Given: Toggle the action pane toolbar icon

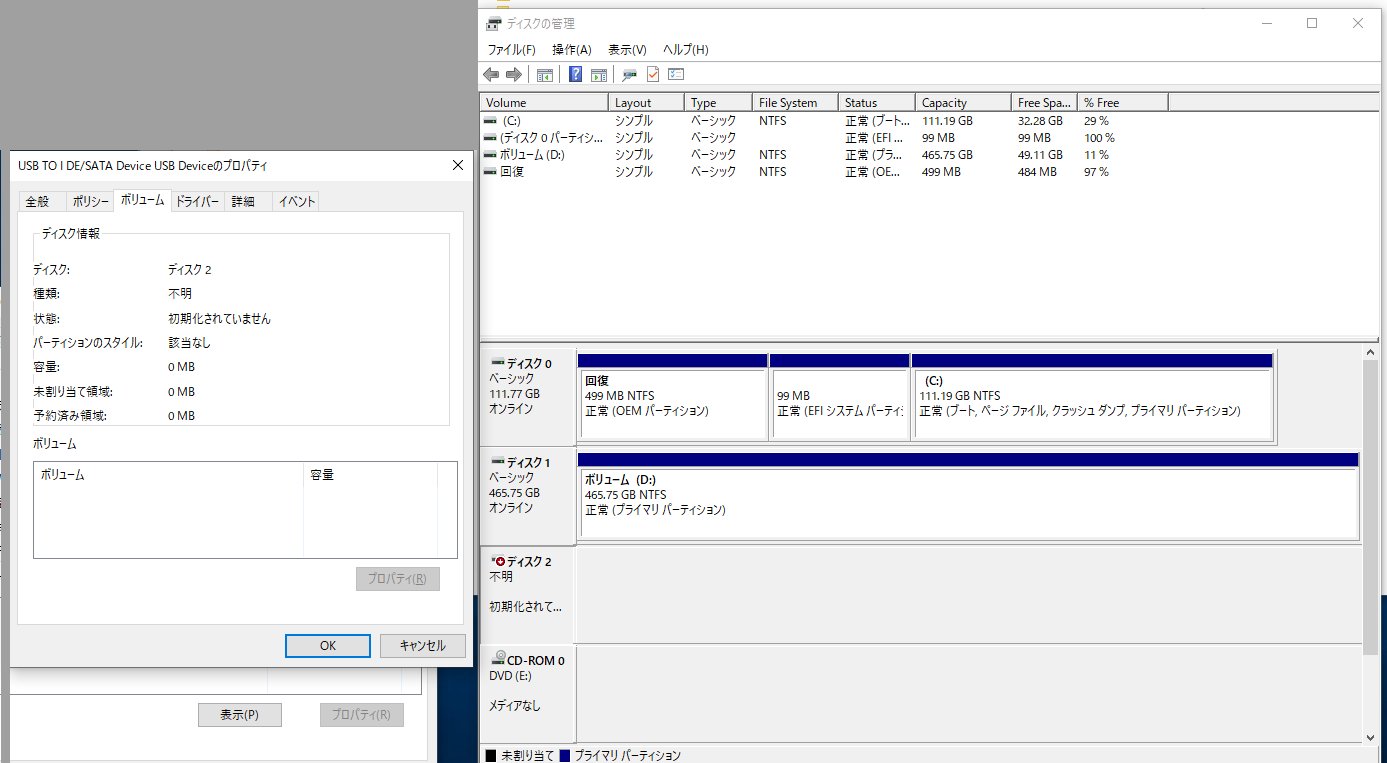Looking at the screenshot, I should point(599,75).
